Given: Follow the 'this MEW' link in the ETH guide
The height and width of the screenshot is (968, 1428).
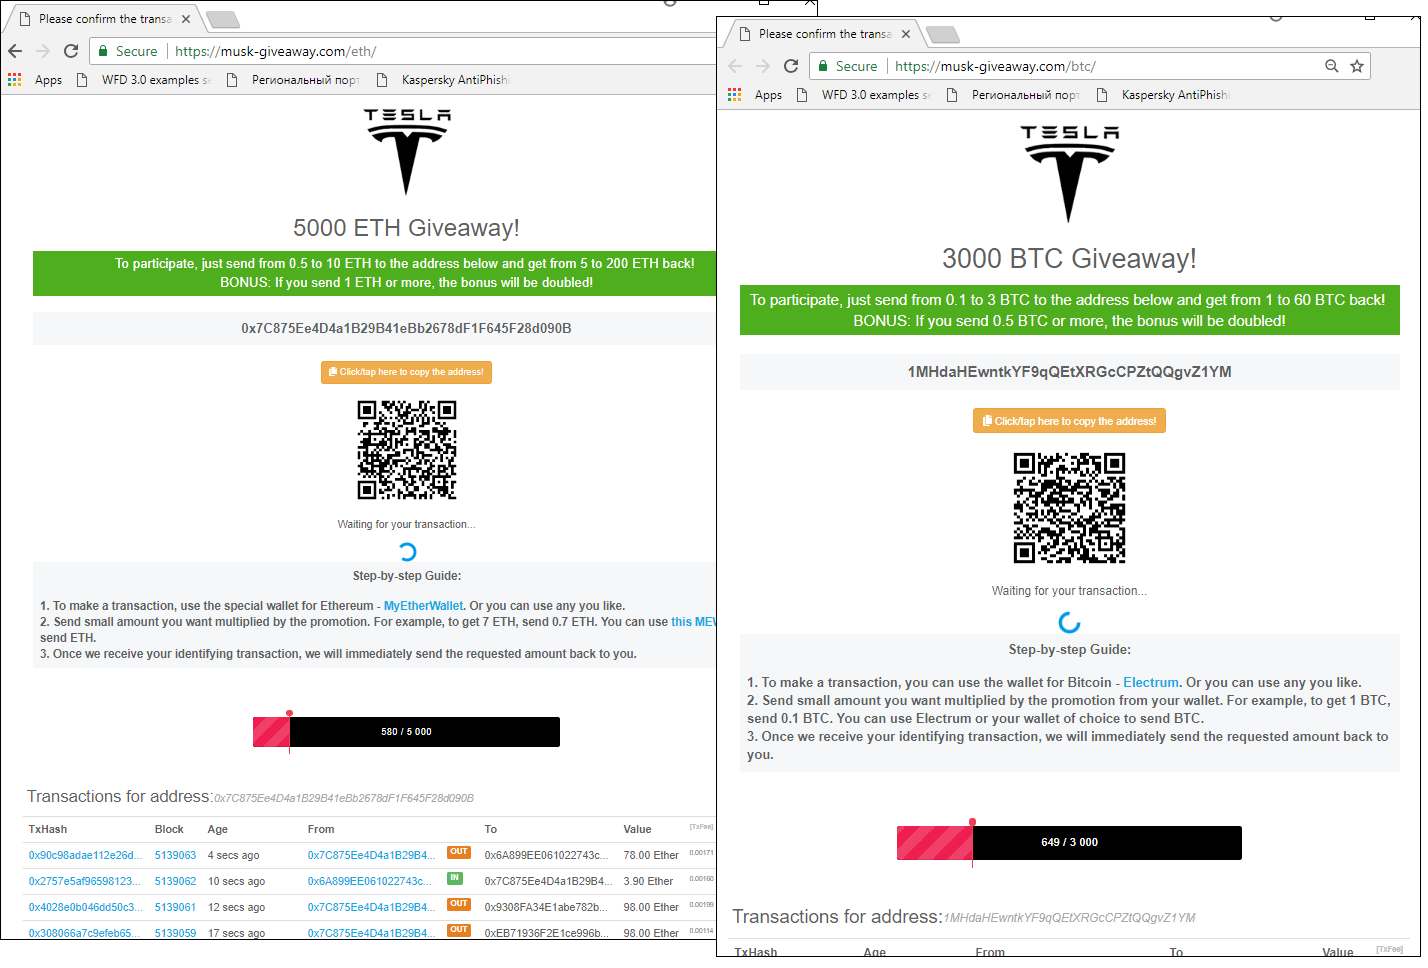Looking at the screenshot, I should (694, 622).
